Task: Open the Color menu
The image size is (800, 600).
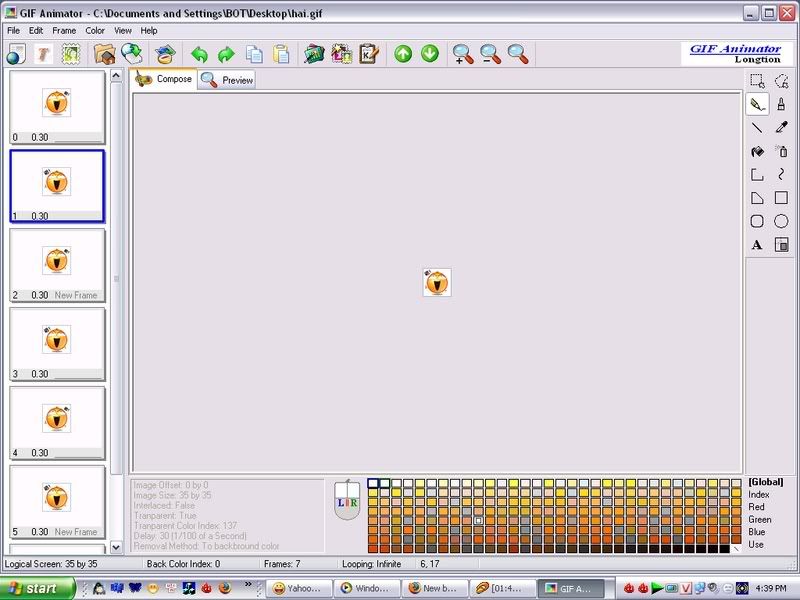Action: pos(95,31)
